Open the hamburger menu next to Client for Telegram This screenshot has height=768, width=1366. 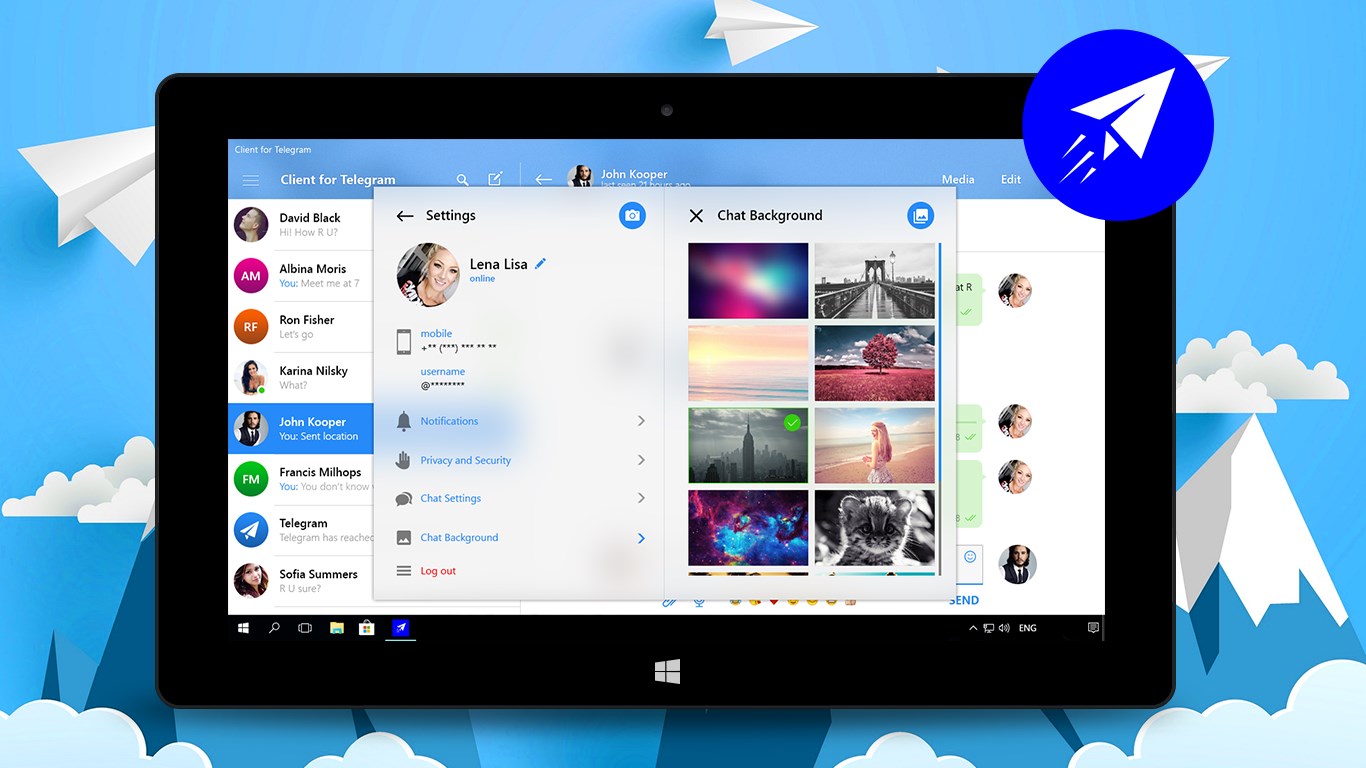click(250, 180)
